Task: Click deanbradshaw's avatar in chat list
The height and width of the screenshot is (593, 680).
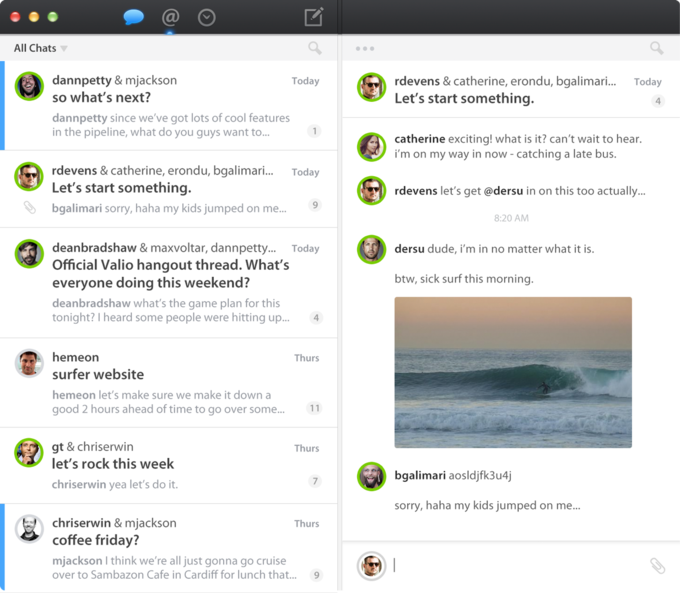Action: (29, 254)
